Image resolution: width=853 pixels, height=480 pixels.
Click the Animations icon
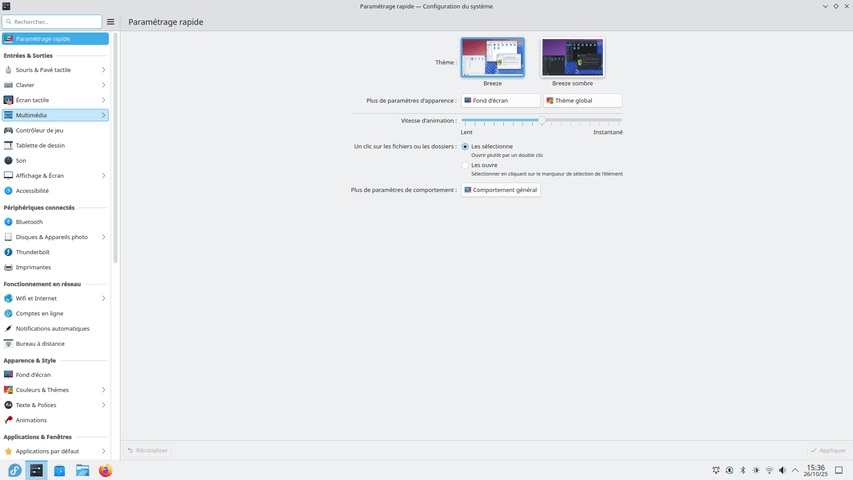coord(8,420)
